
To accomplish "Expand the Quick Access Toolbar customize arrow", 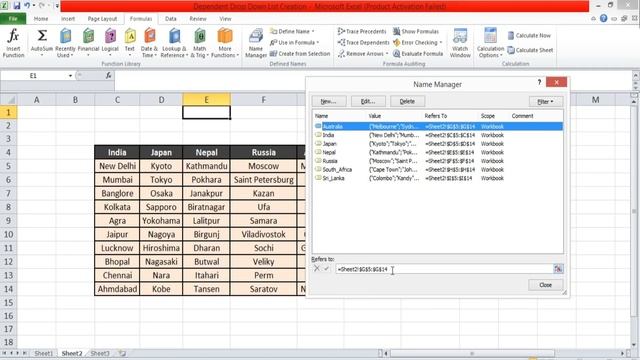I will click(x=57, y=6).
